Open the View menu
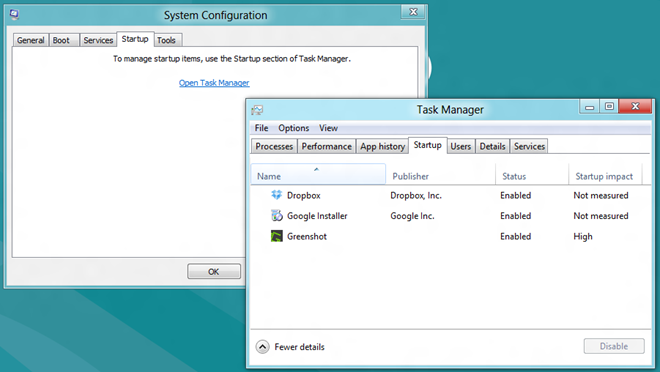 pyautogui.click(x=328, y=128)
